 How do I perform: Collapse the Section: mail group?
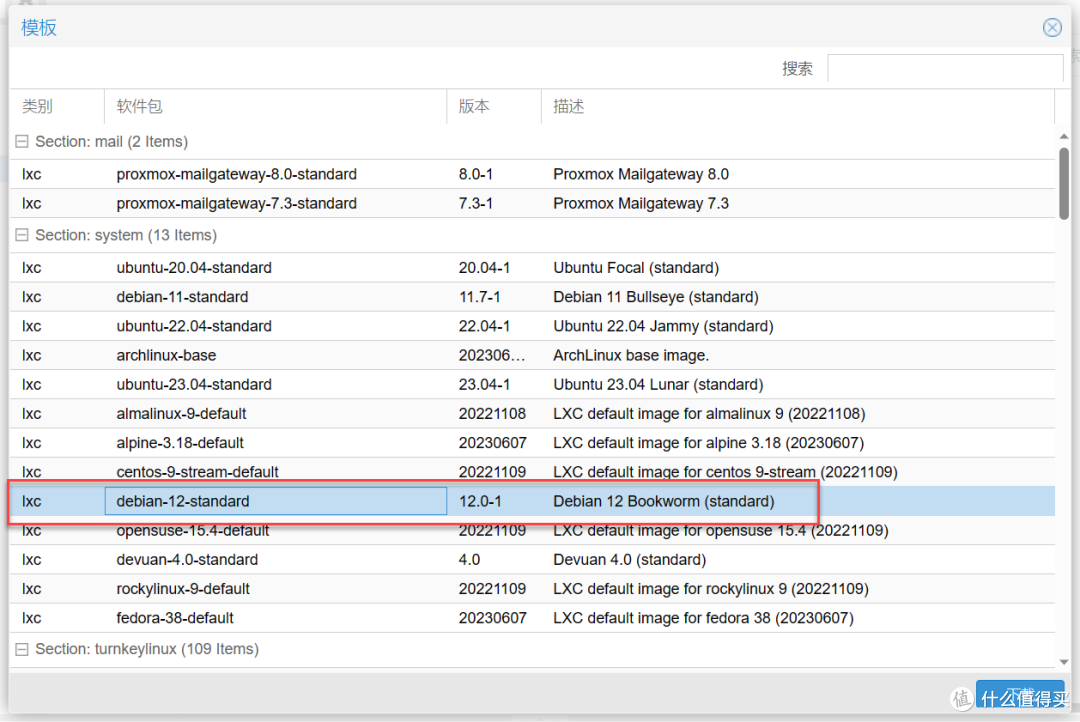pyautogui.click(x=22, y=142)
